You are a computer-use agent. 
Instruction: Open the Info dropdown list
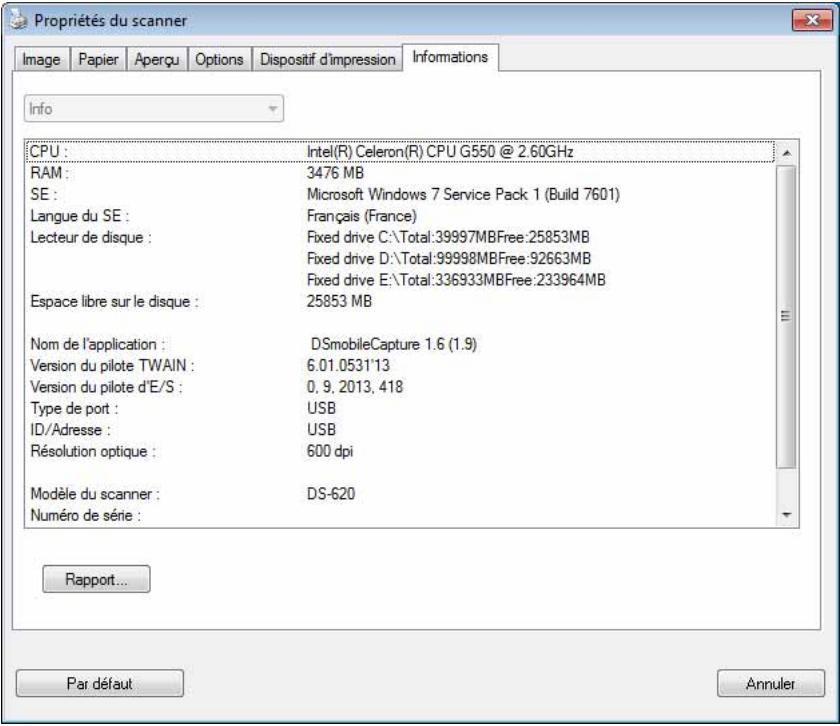154,109
